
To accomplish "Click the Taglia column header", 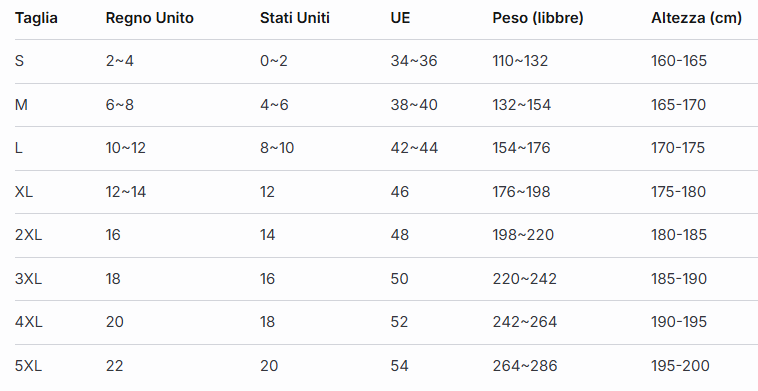I will (36, 18).
